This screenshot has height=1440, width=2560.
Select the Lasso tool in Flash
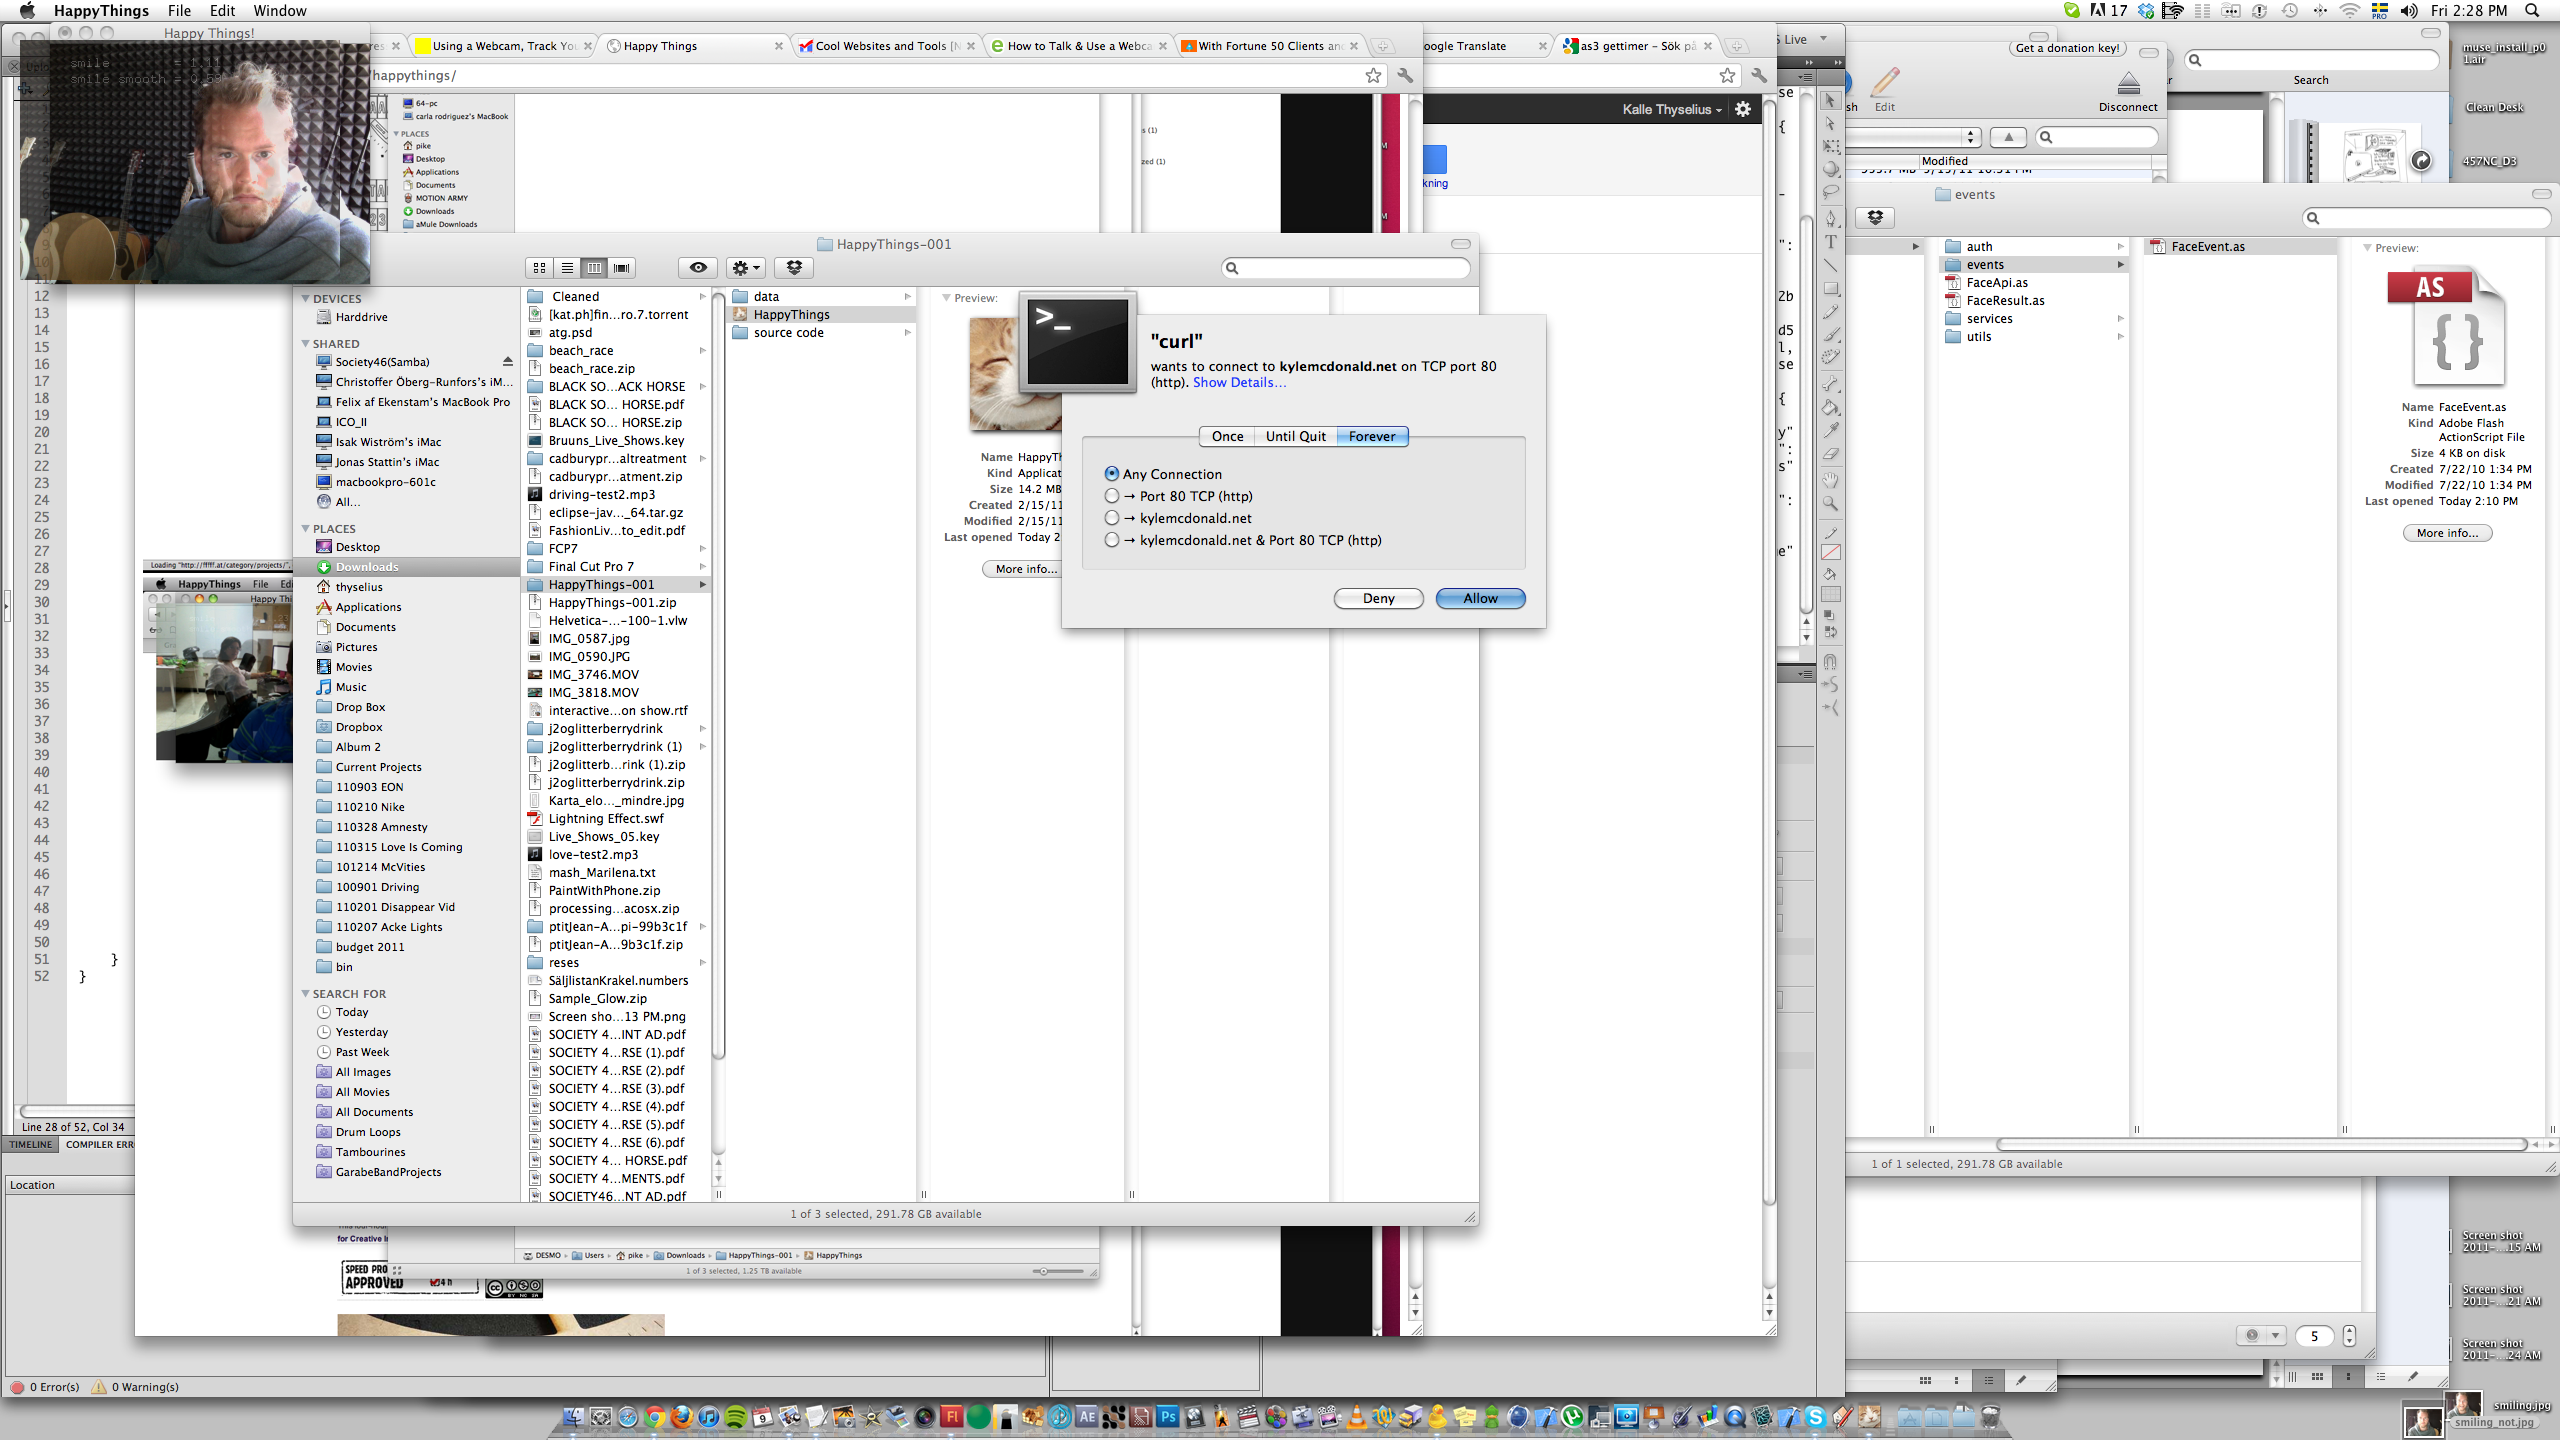click(x=1830, y=192)
